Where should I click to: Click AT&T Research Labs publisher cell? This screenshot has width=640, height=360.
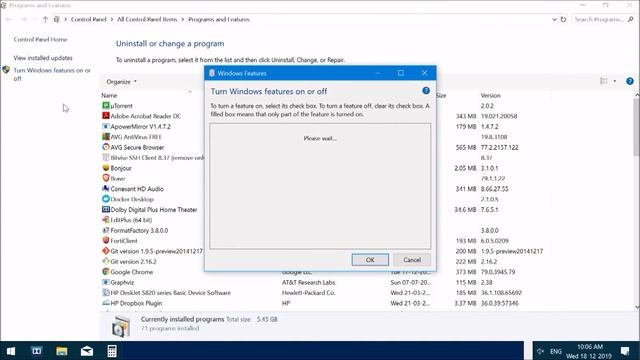309,282
